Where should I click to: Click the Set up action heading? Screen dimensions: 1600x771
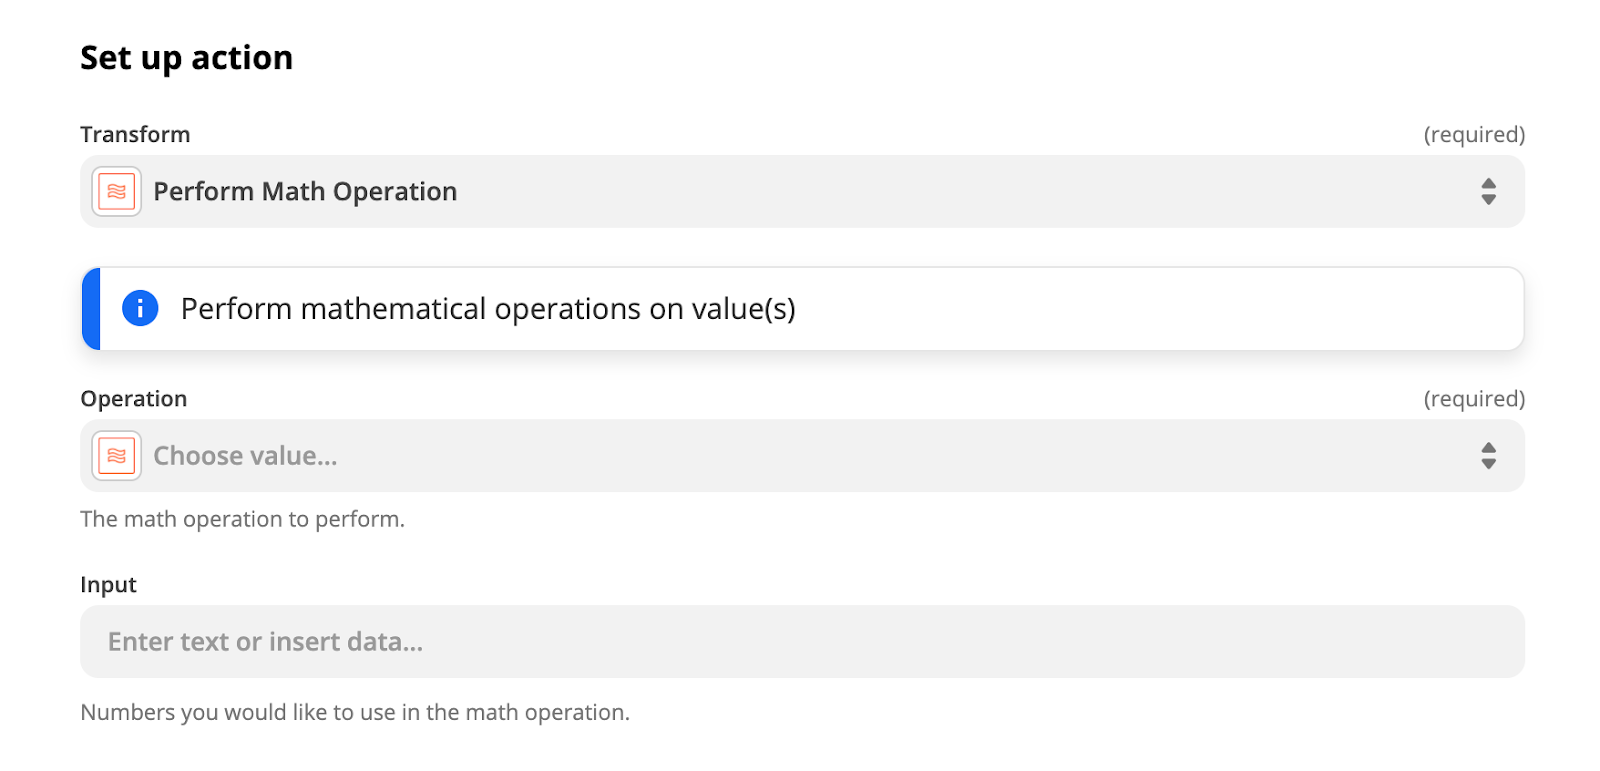186,58
